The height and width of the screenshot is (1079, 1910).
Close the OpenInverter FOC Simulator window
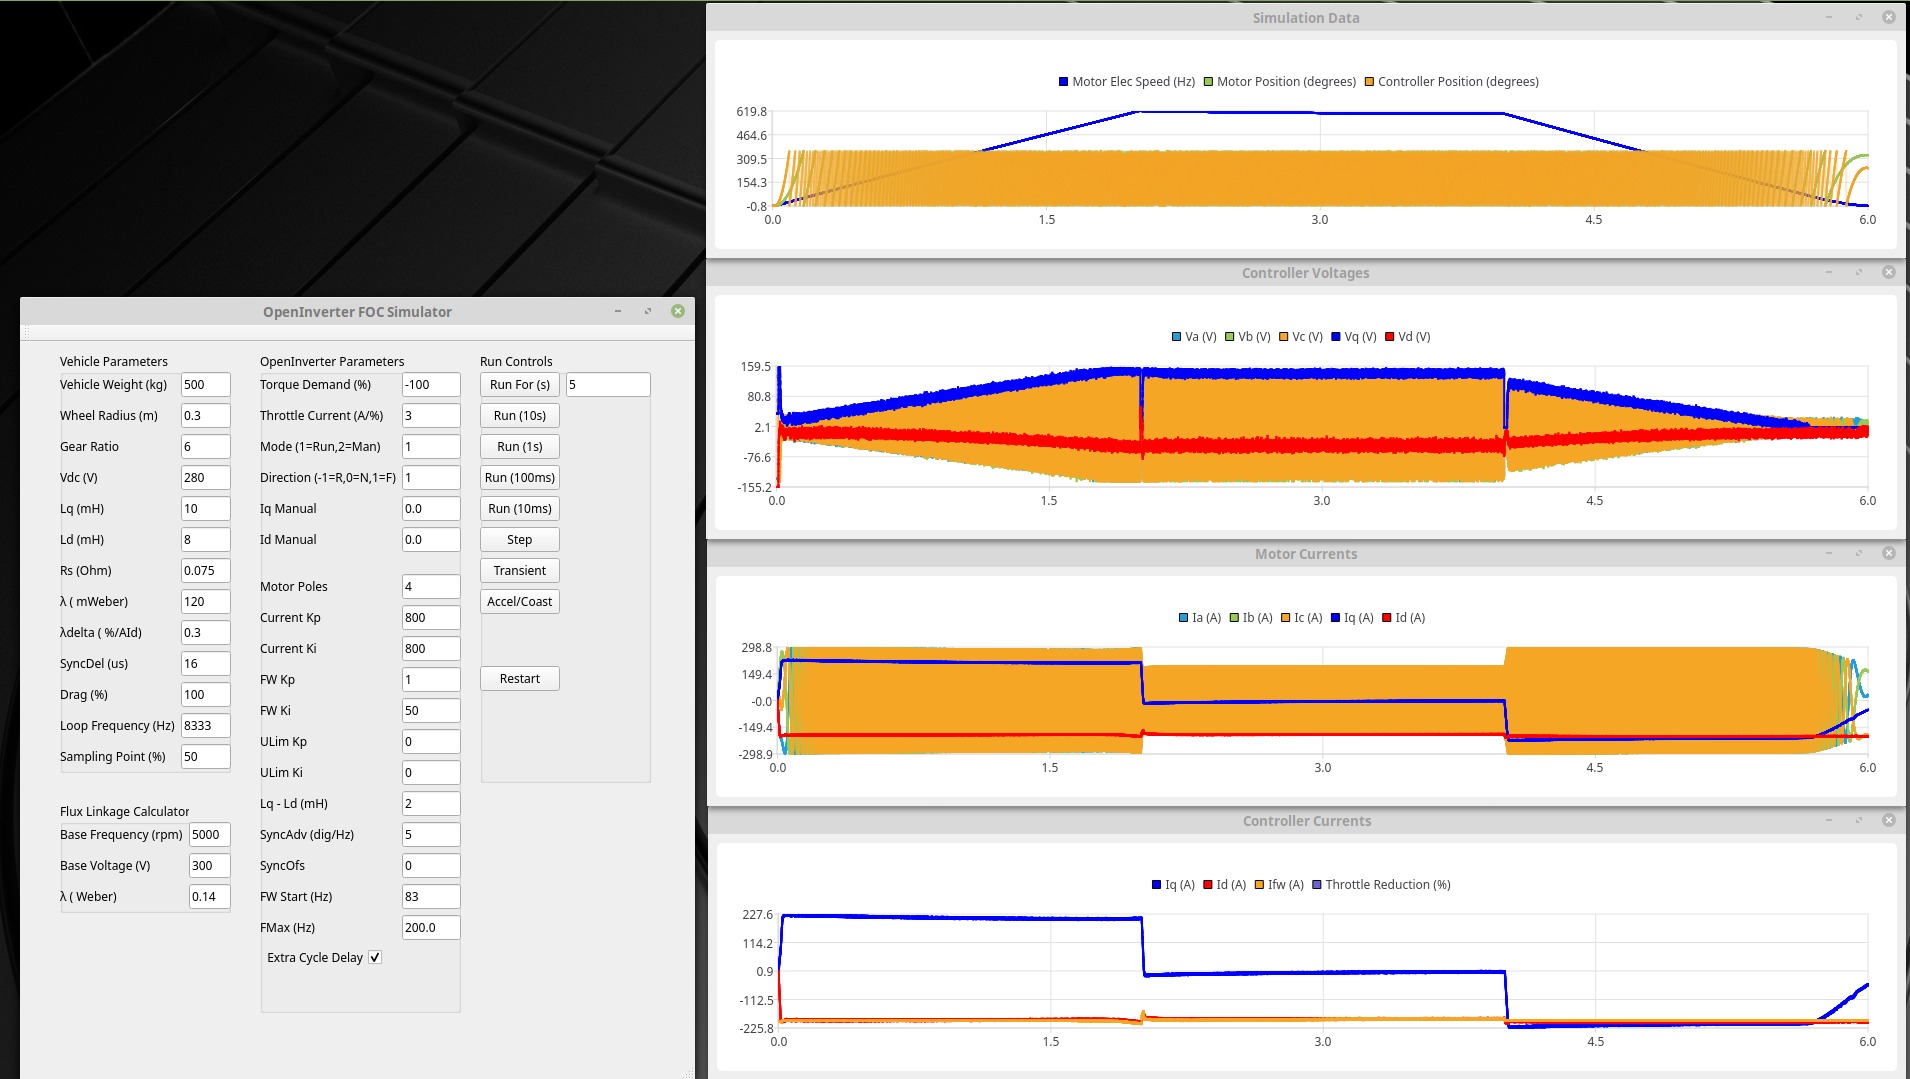click(x=678, y=312)
